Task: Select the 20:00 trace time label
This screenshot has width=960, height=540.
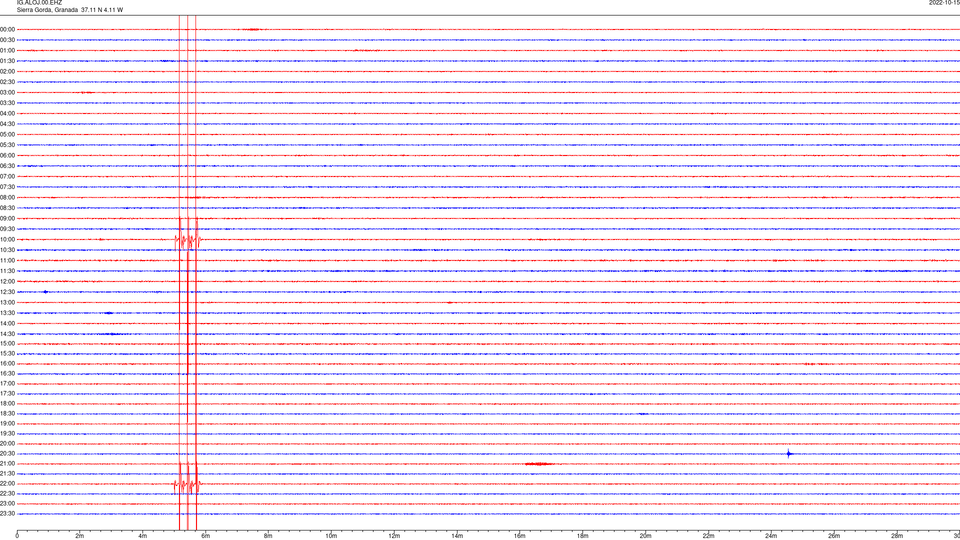Action: pos(7,443)
